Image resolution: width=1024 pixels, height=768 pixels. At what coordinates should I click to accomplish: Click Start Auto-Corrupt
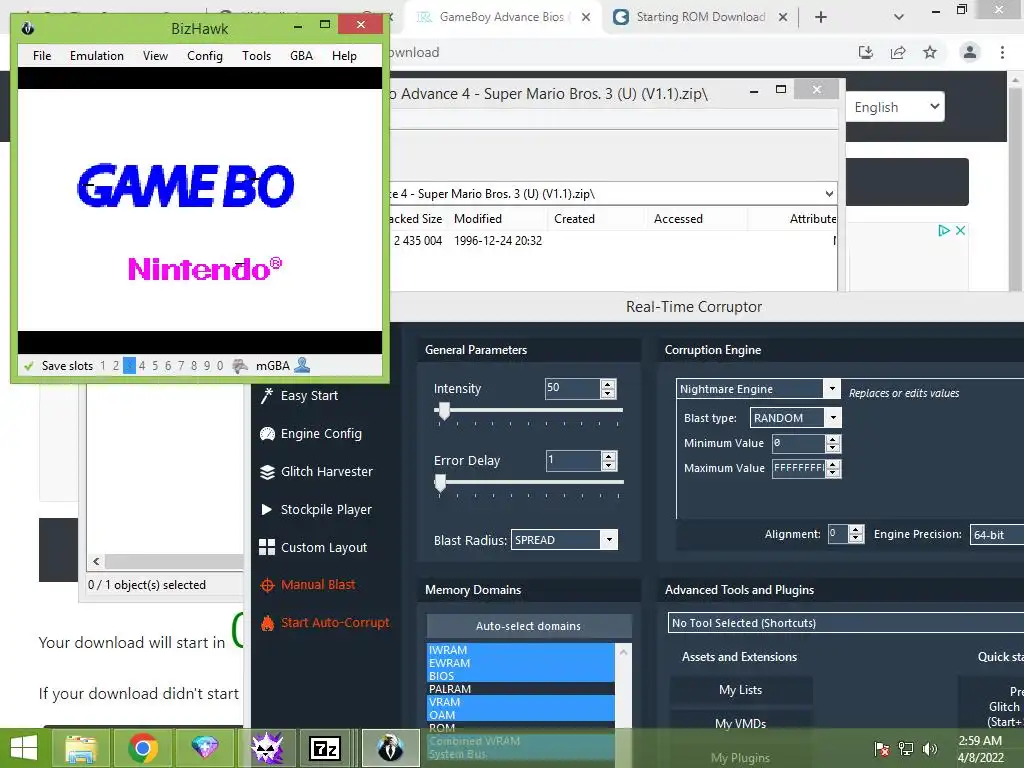pos(325,622)
